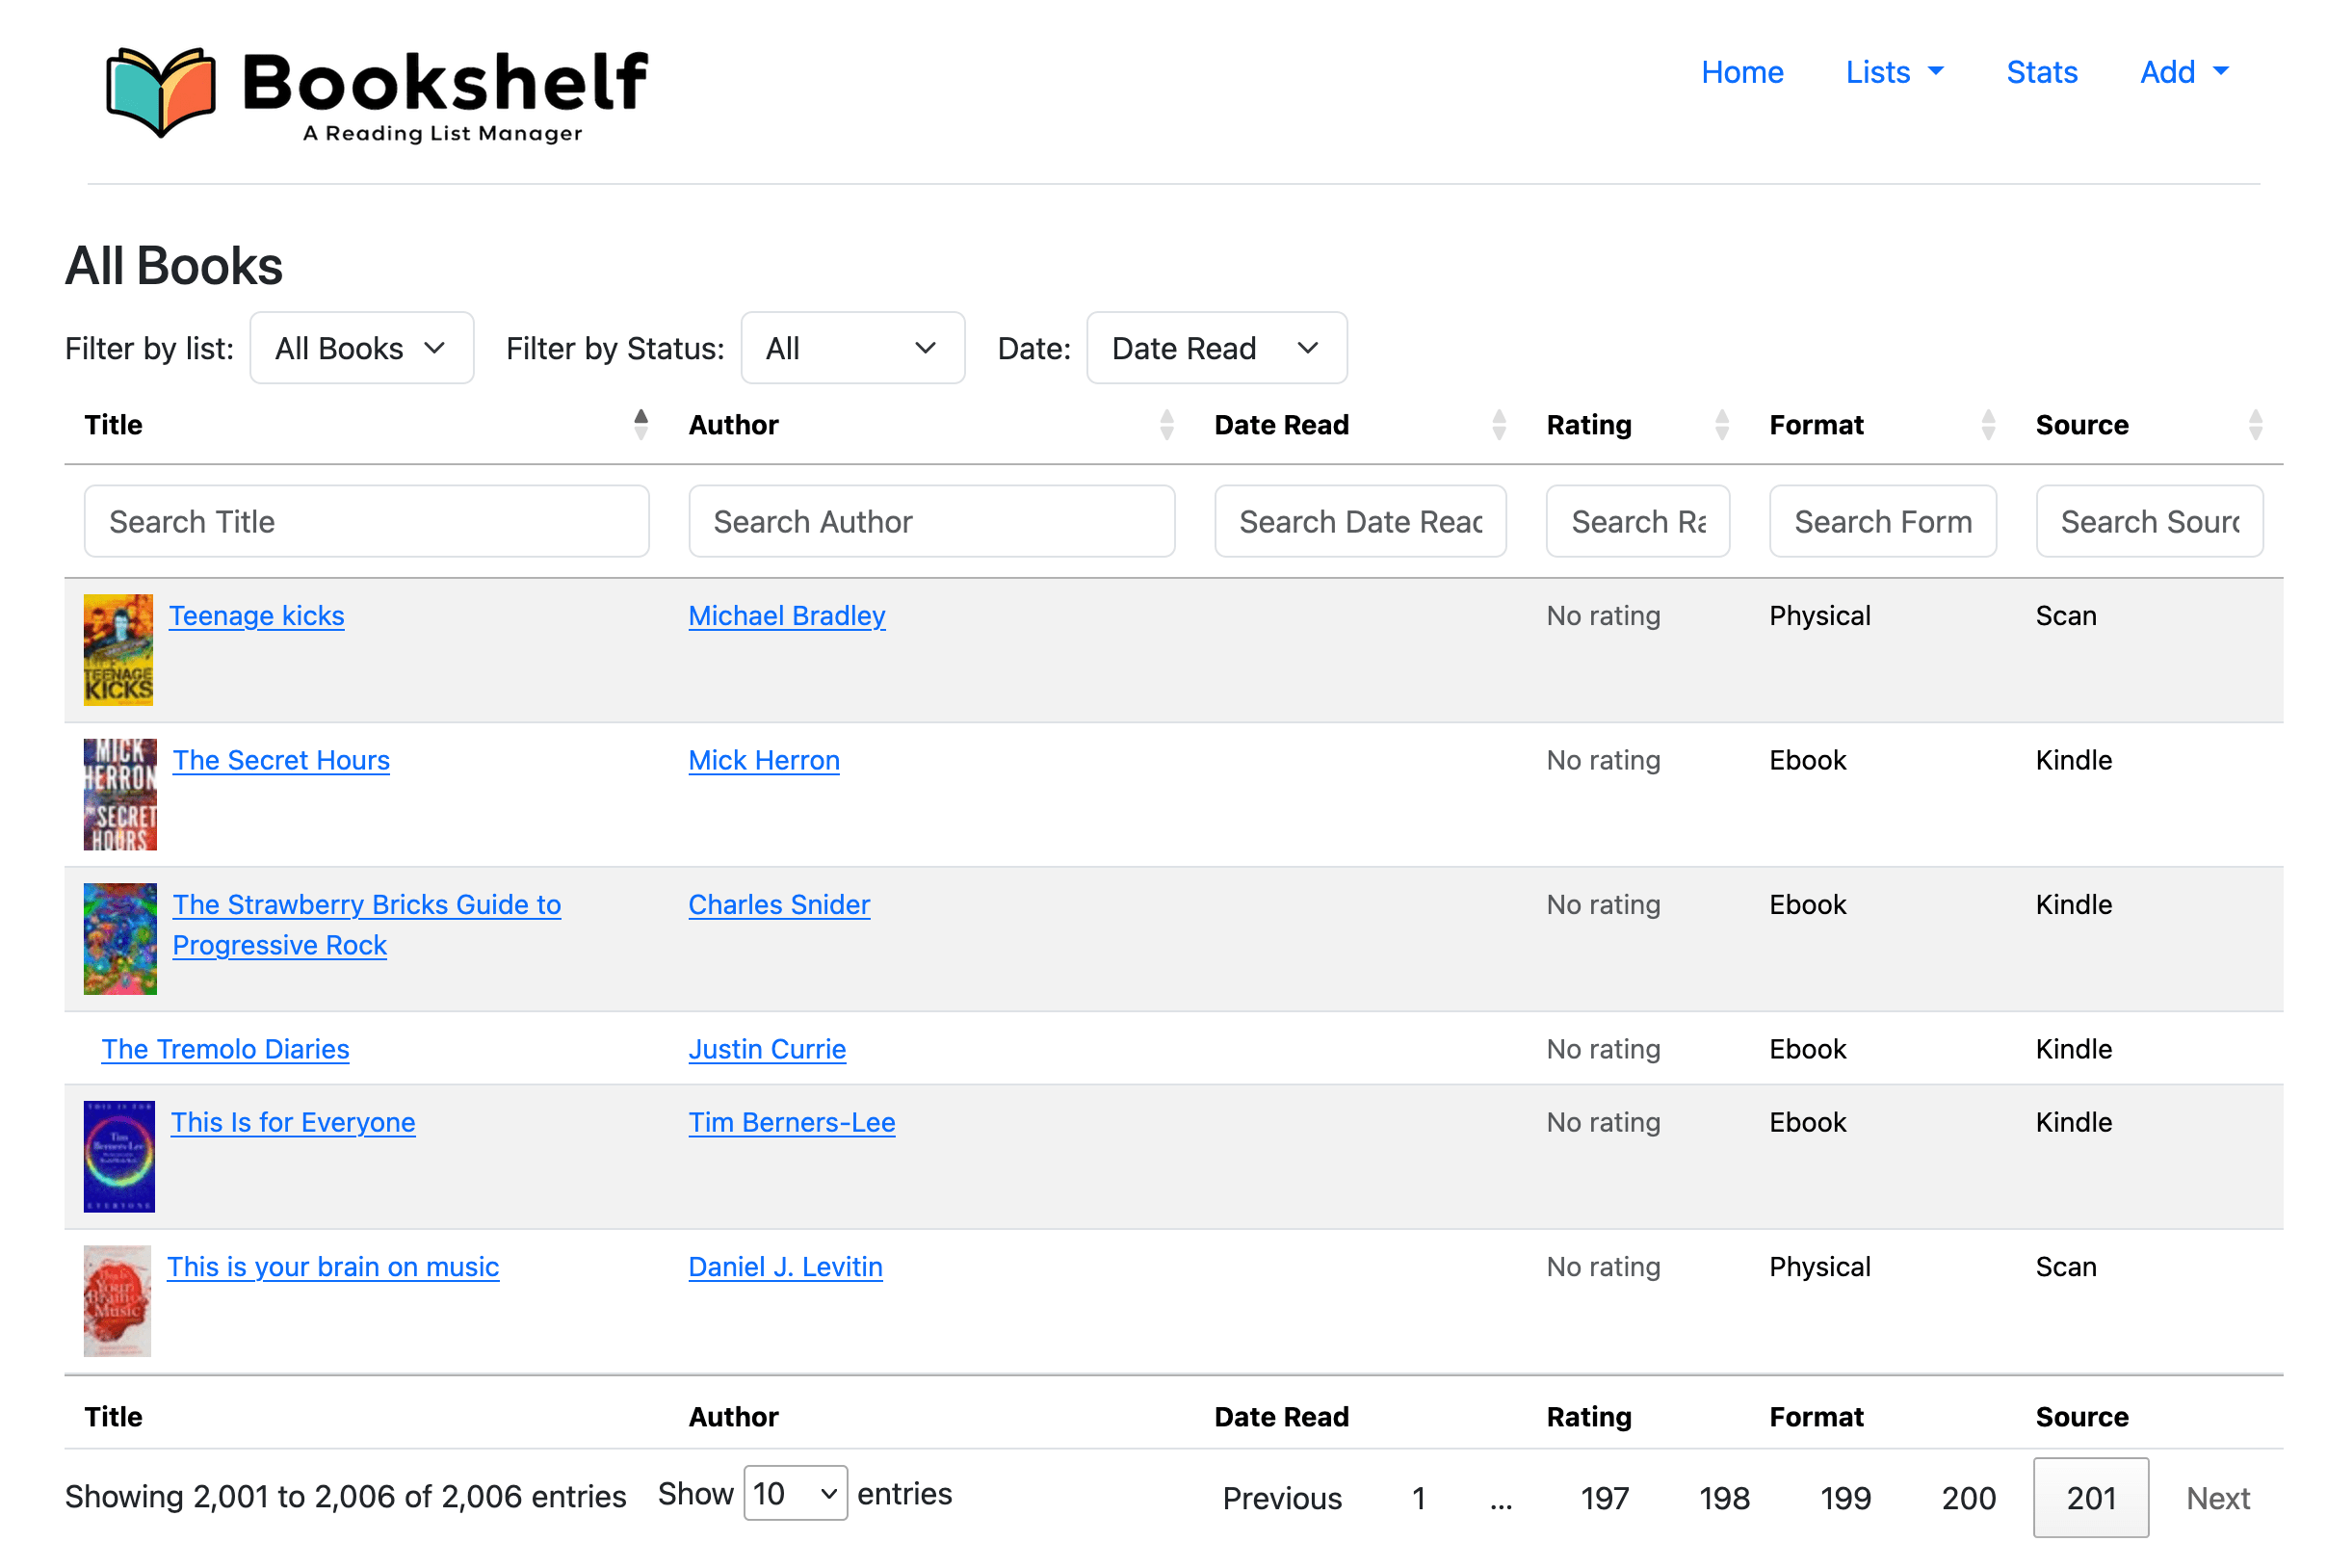Go to the Stats page
Image resolution: width=2327 pixels, height=1568 pixels.
pos(2041,72)
